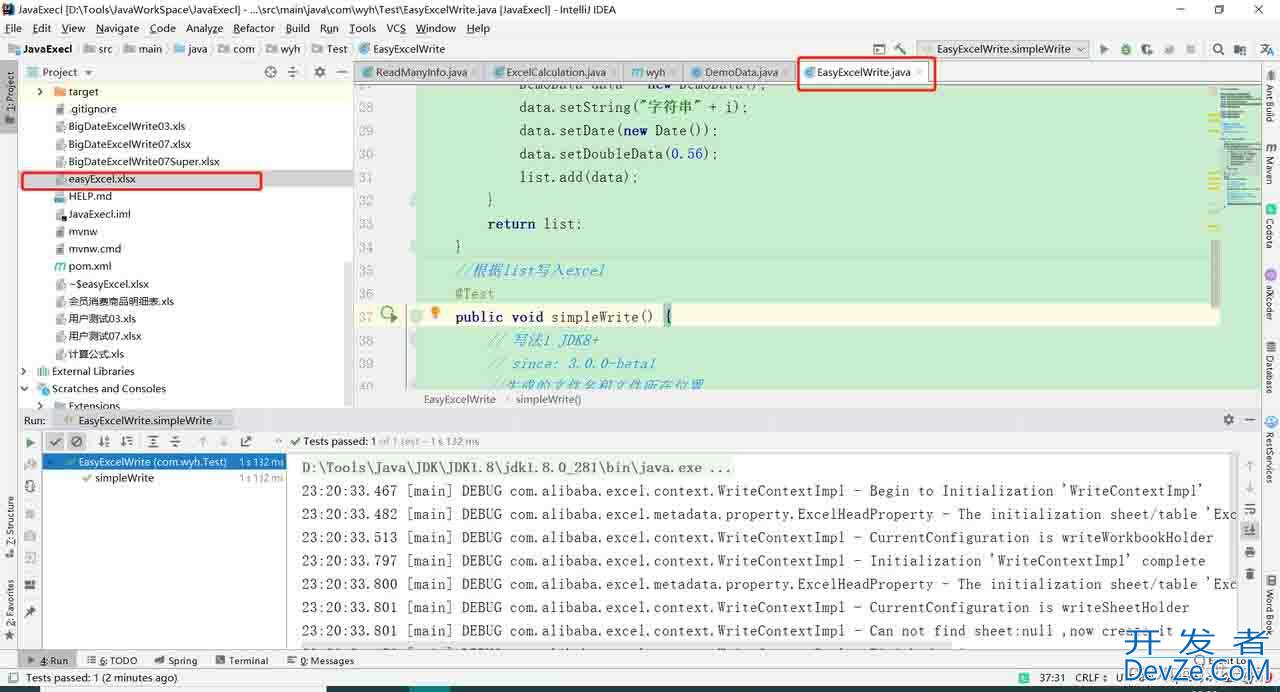
Task: Select pom.xml in project tree
Action: coord(89,266)
